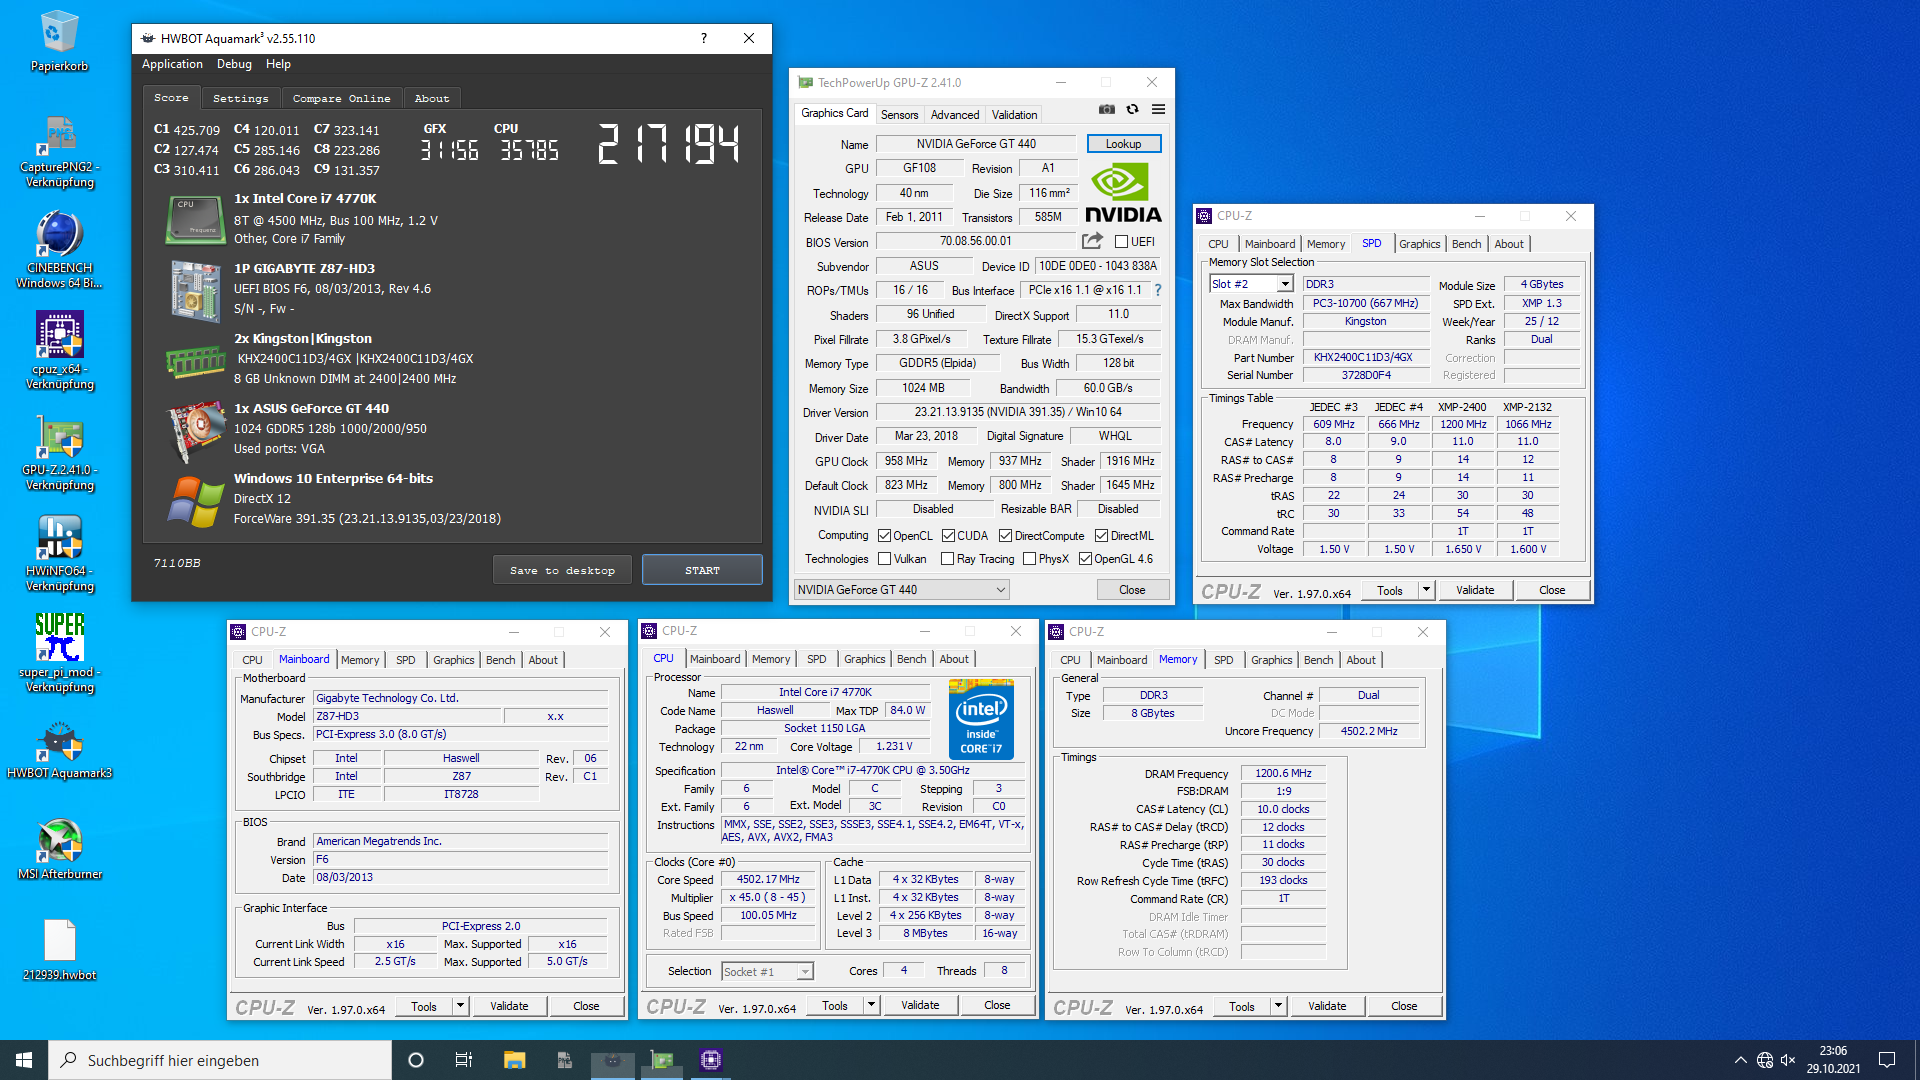This screenshot has height=1080, width=1920.
Task: Open the GPU-Z hamburger menu icon
Action: click(1158, 109)
